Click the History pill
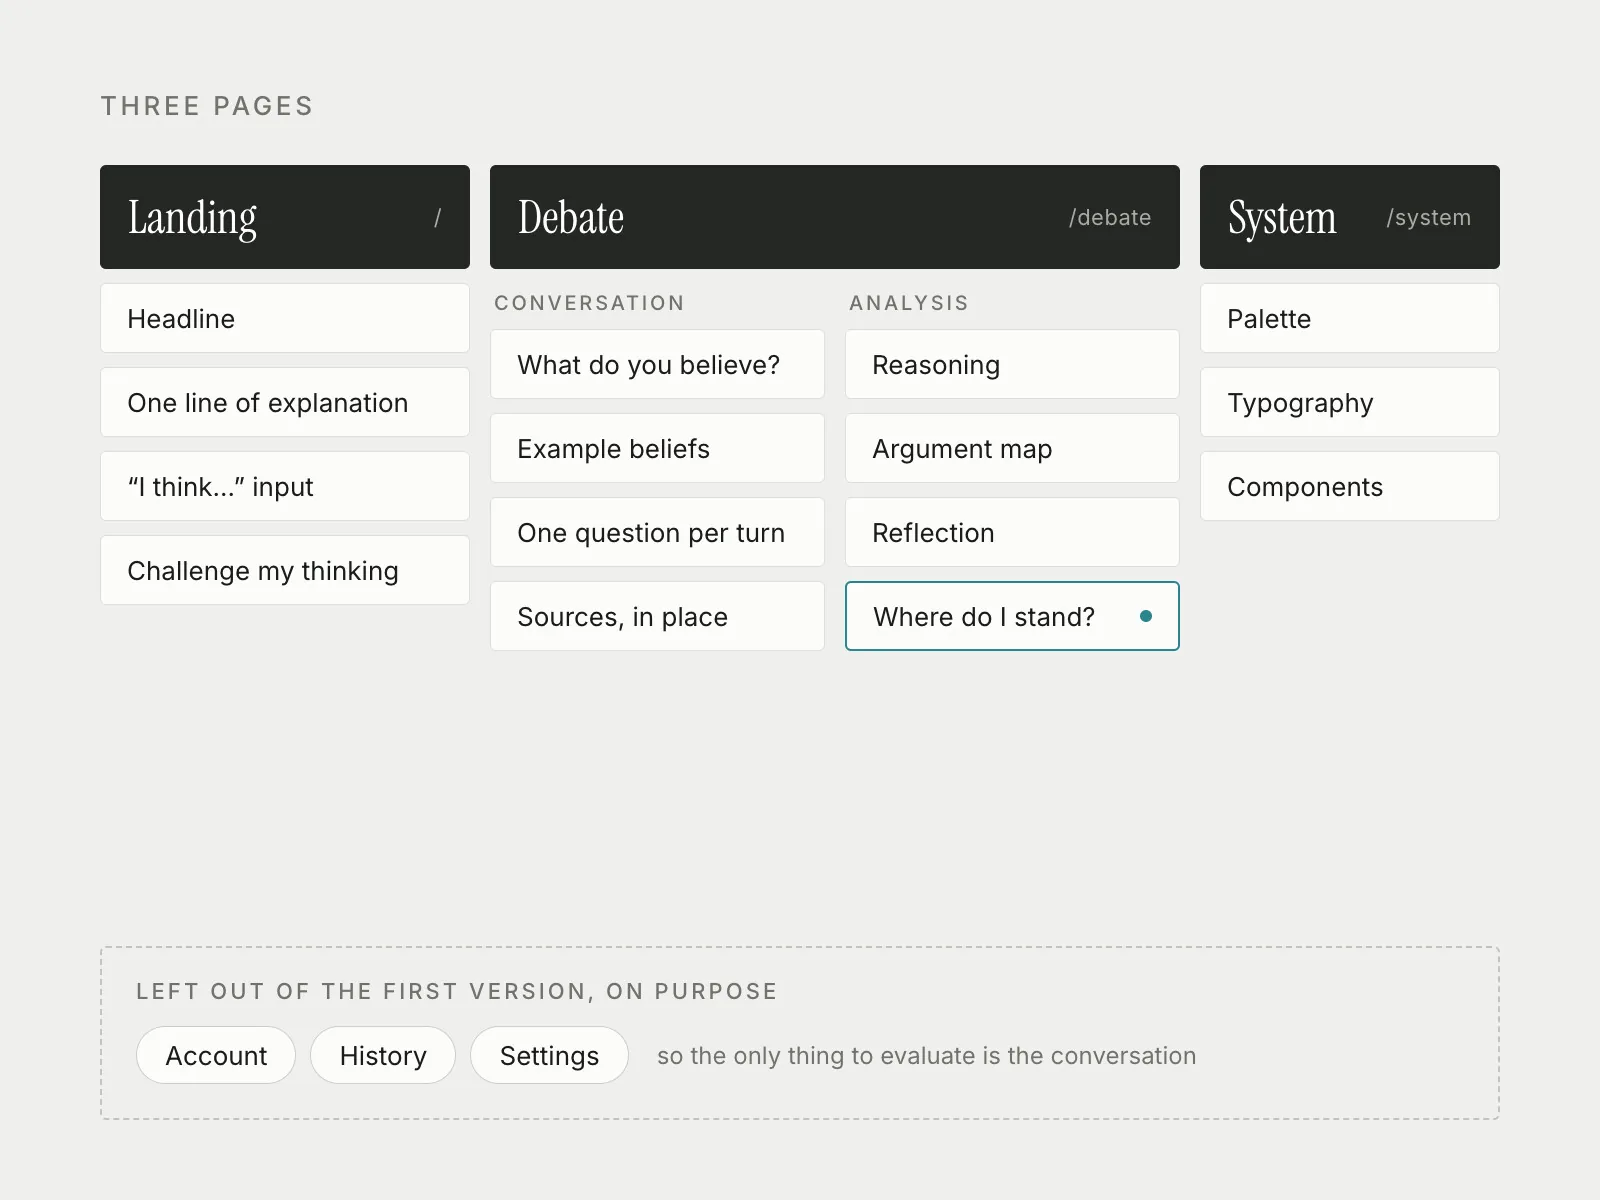This screenshot has height=1200, width=1600. 383,1055
